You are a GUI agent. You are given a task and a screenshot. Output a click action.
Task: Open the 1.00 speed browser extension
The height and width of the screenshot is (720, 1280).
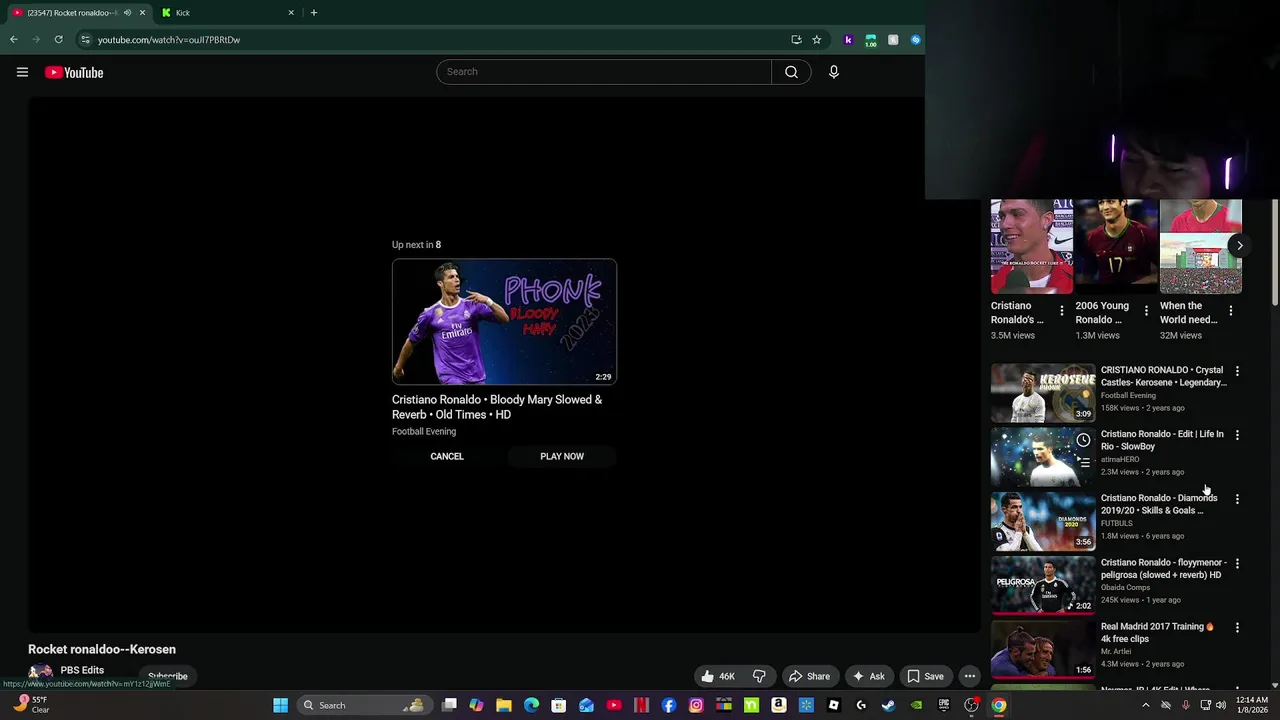871,40
